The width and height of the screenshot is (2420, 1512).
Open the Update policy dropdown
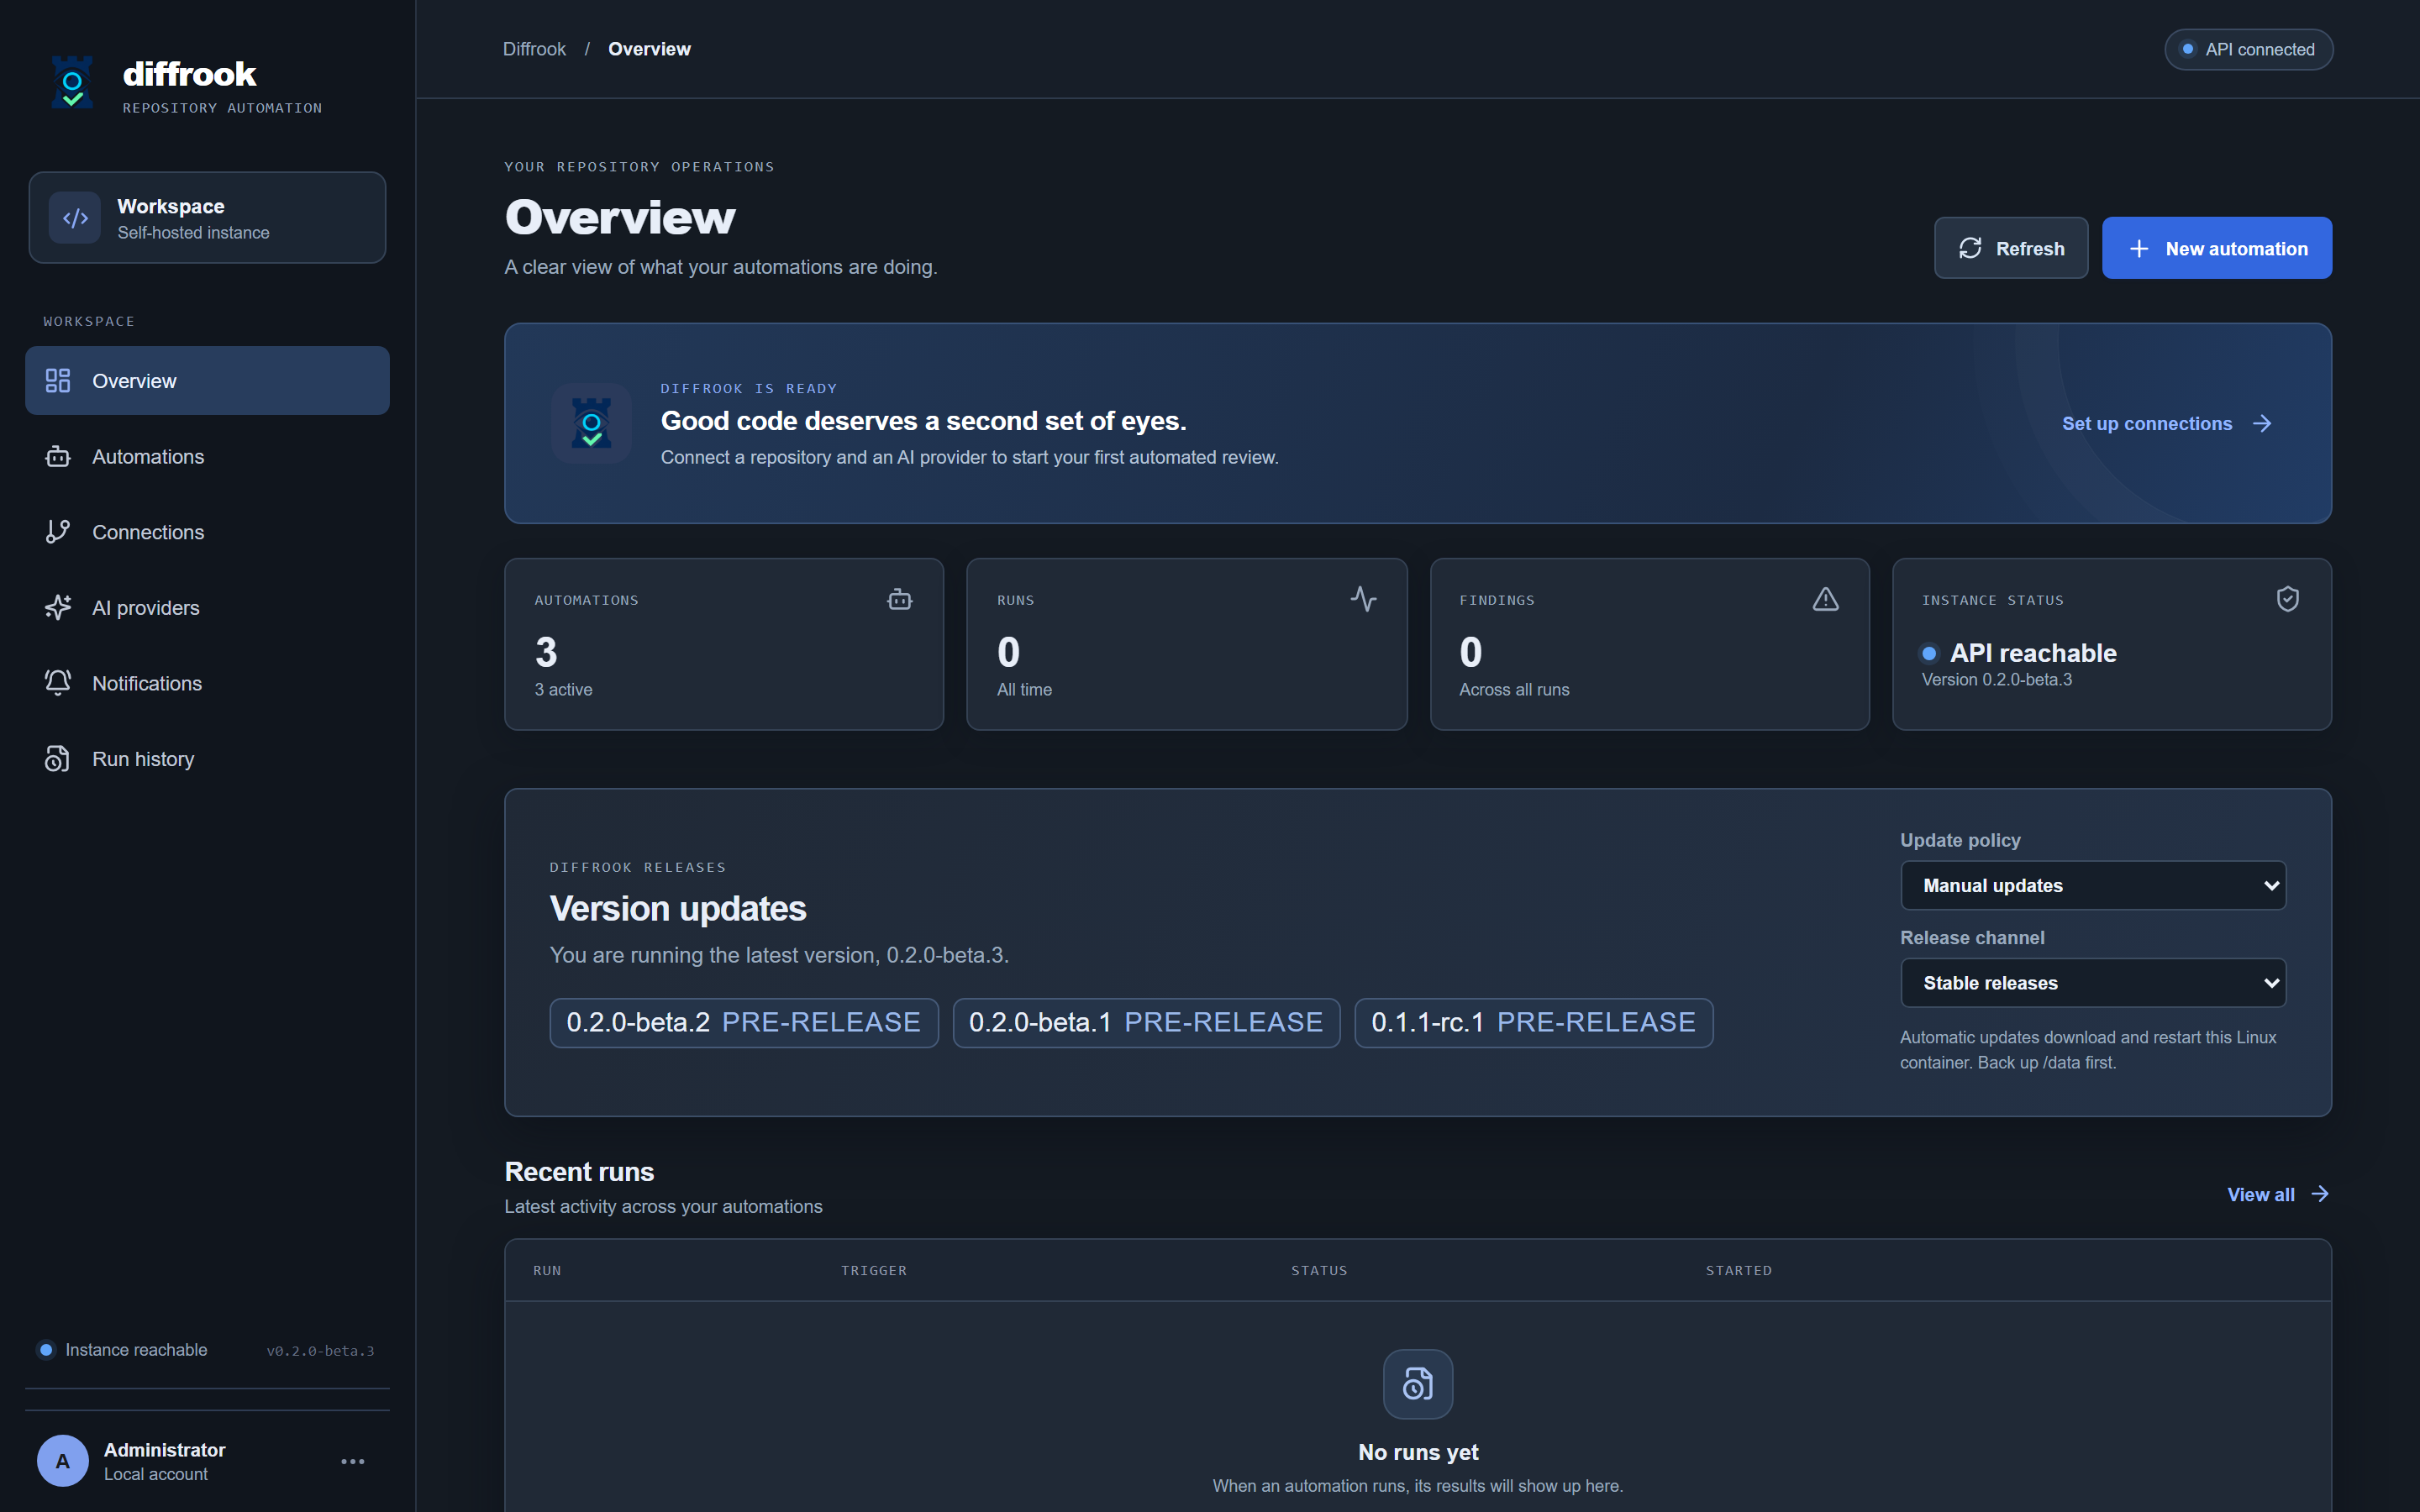pos(2093,886)
